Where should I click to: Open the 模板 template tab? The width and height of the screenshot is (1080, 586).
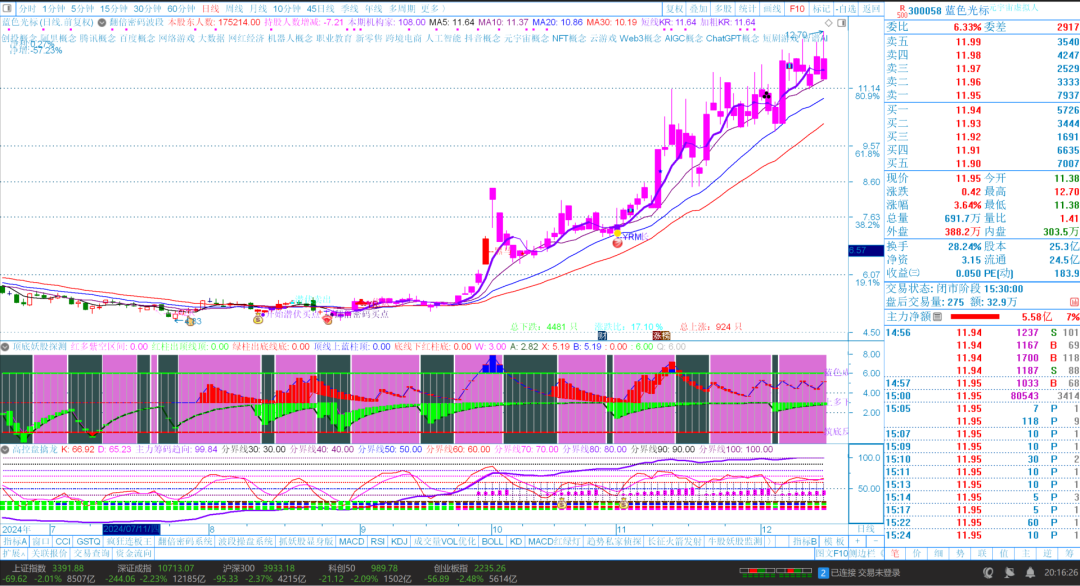click(x=834, y=542)
